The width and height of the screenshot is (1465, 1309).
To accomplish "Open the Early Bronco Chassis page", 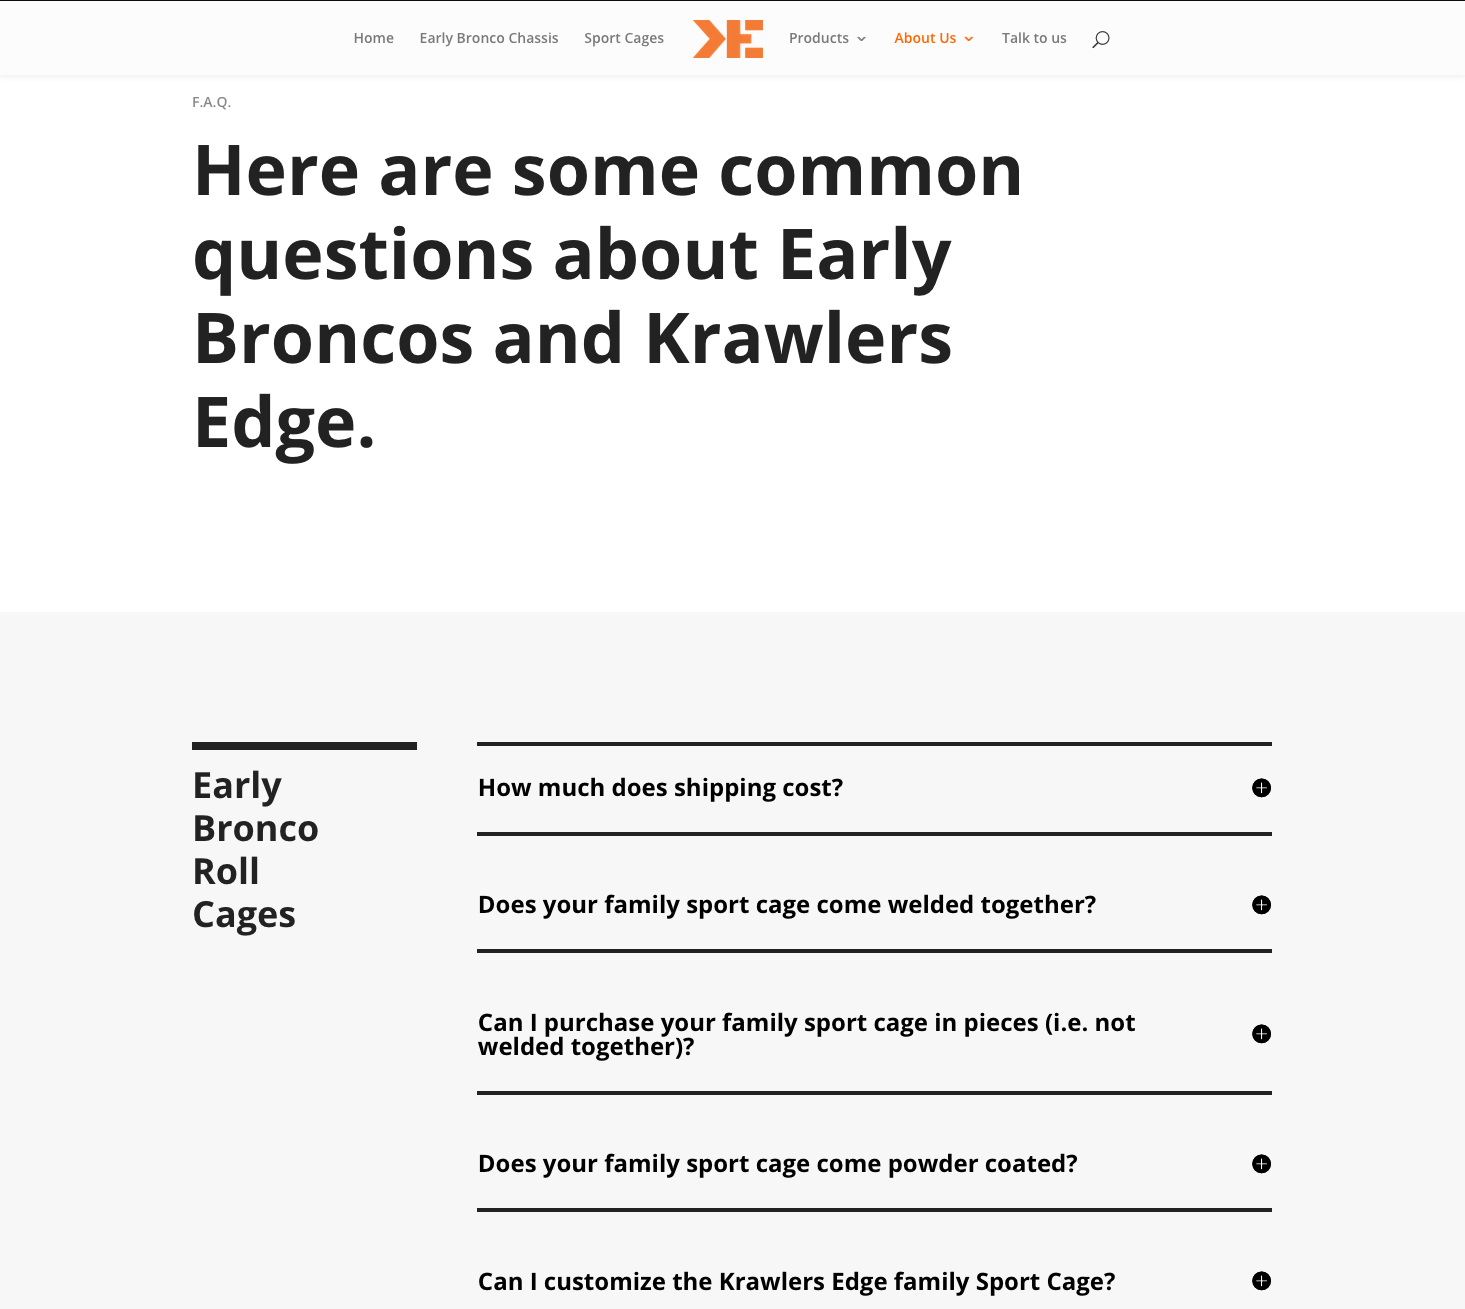I will (x=489, y=38).
